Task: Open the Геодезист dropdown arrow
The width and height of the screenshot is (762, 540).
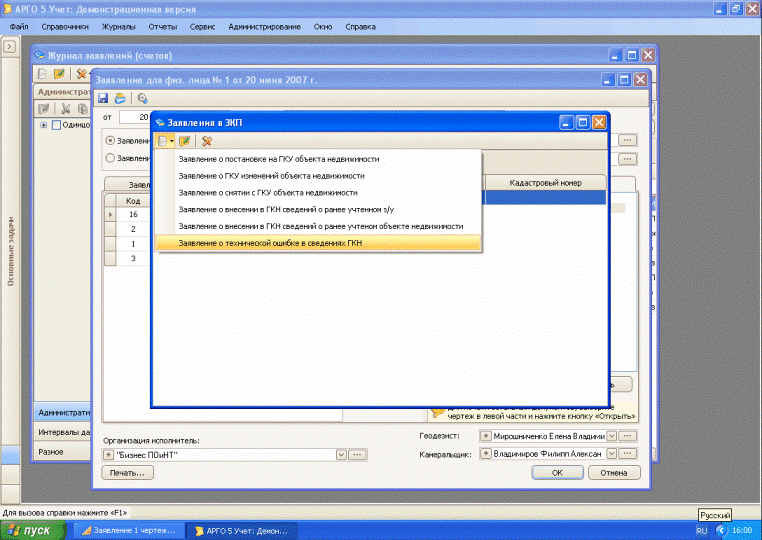Action: click(611, 436)
